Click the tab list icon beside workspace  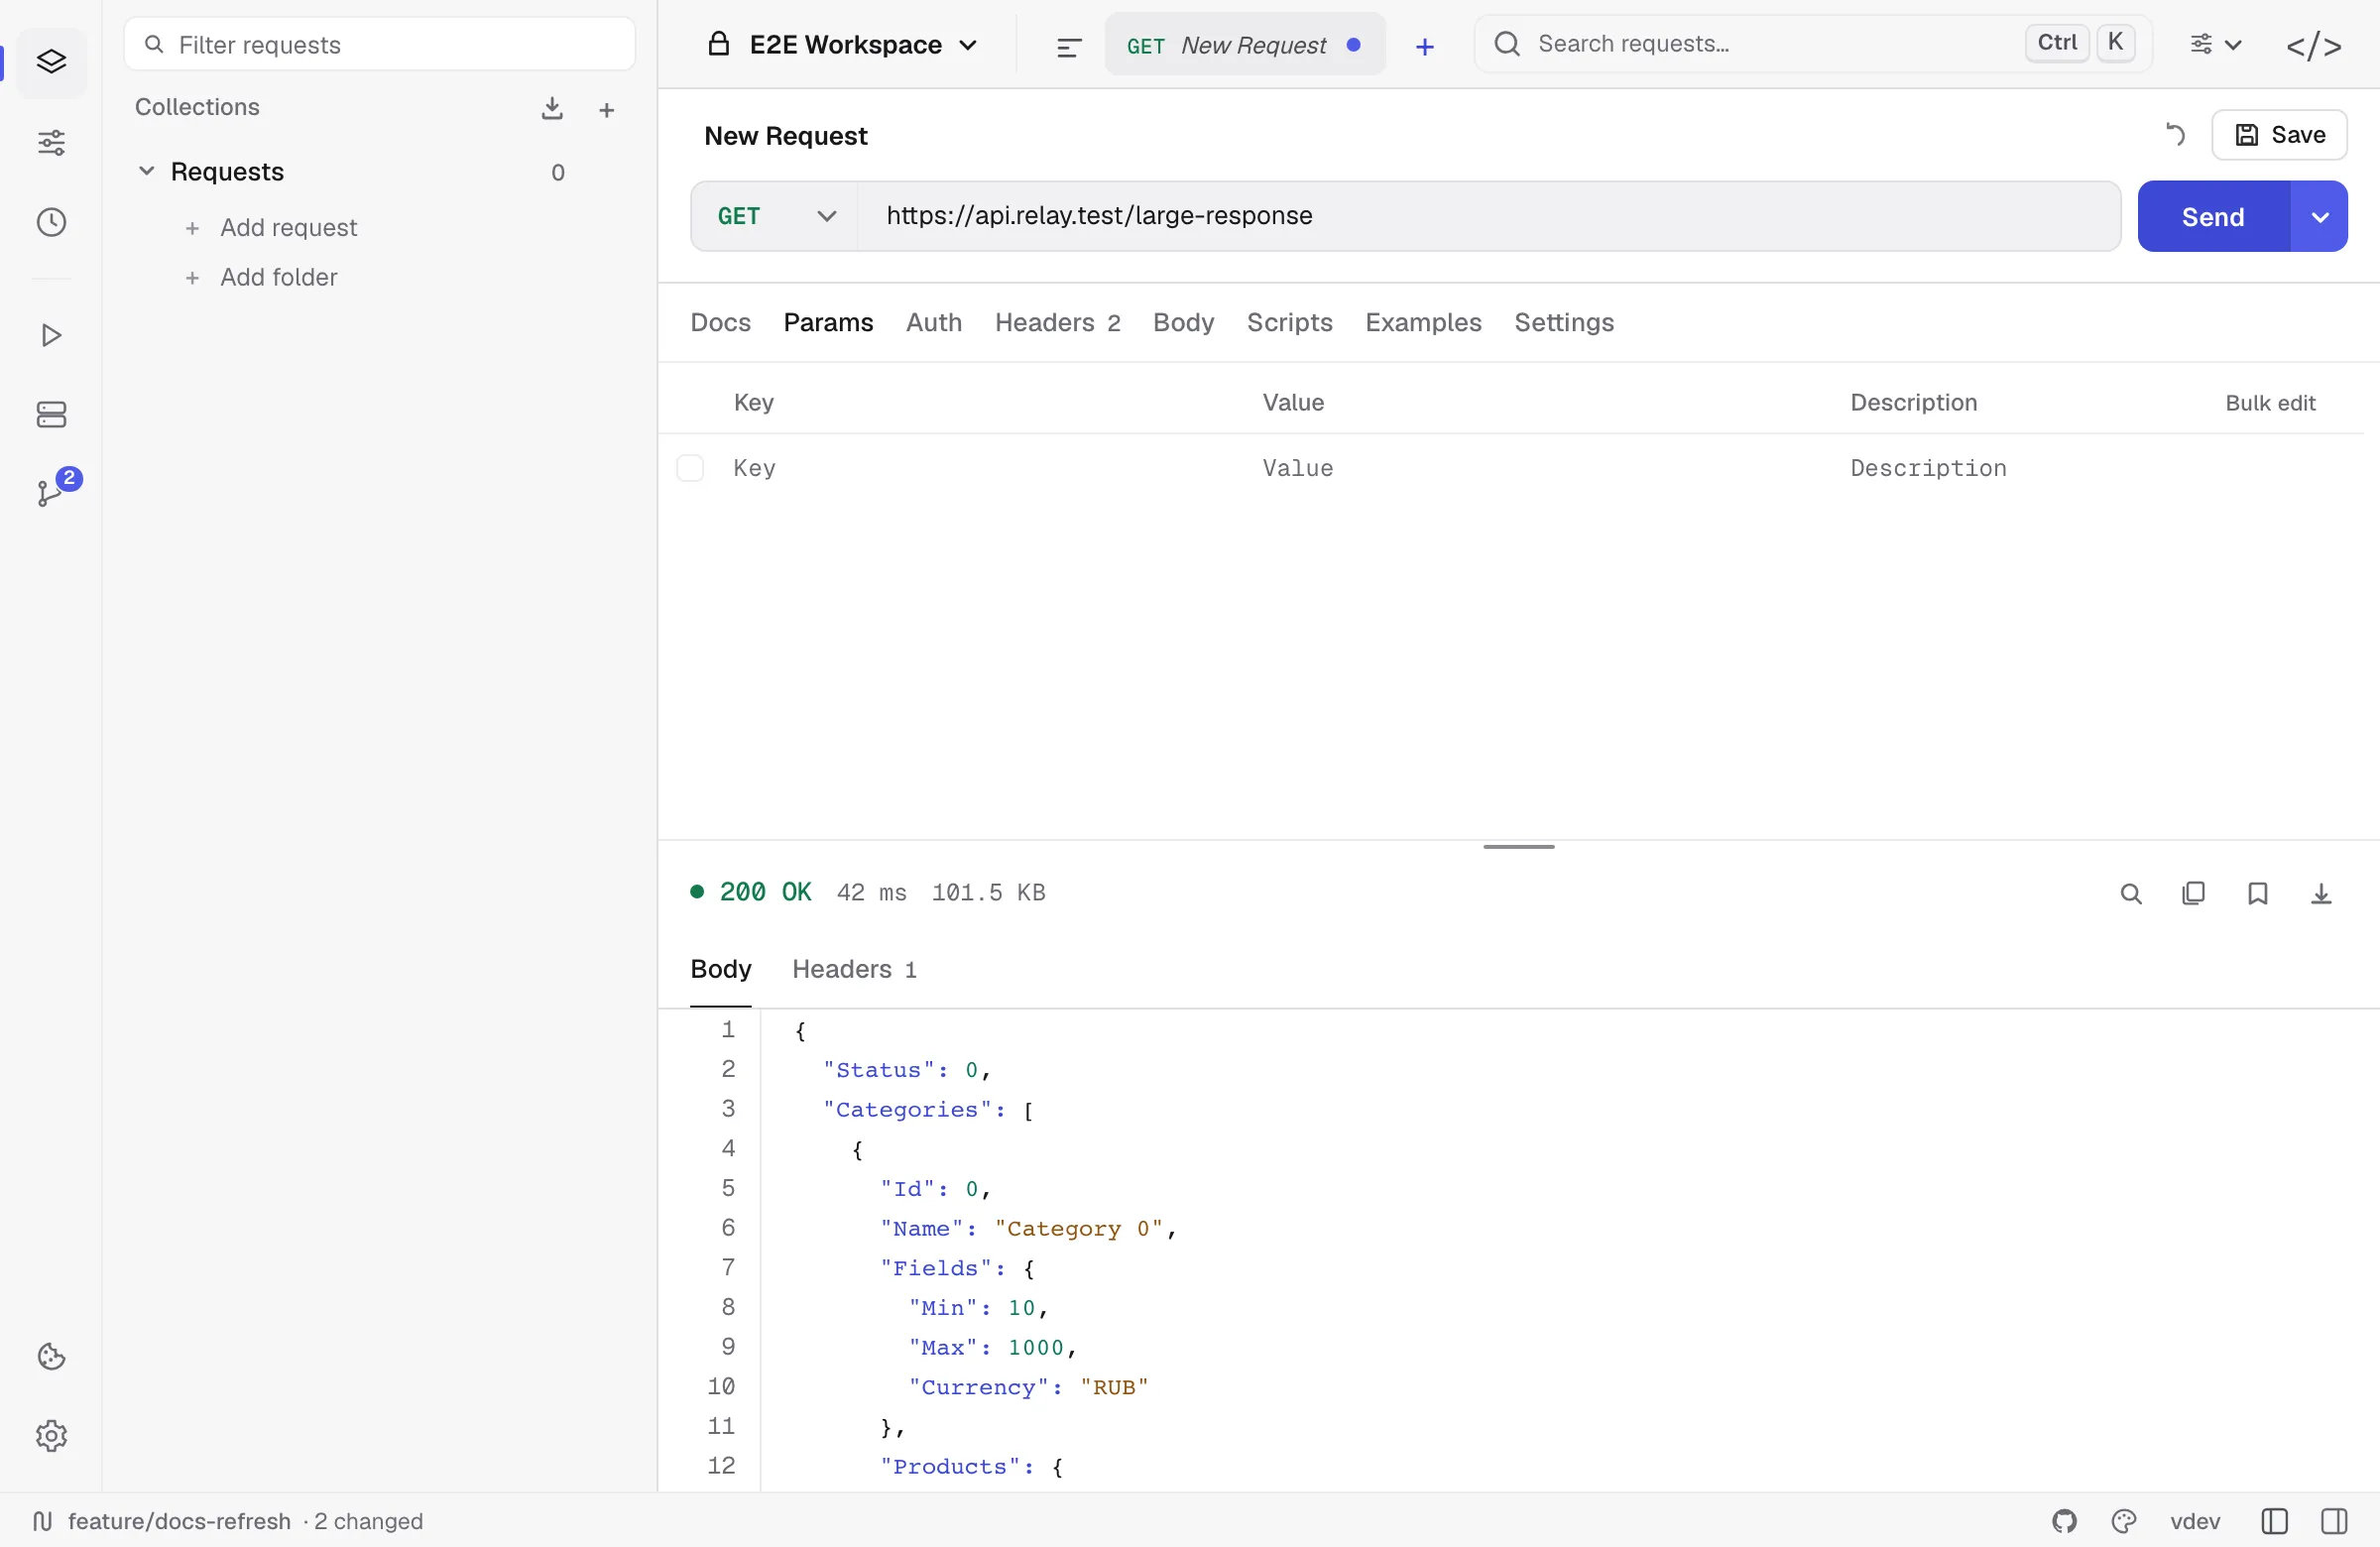[1069, 46]
